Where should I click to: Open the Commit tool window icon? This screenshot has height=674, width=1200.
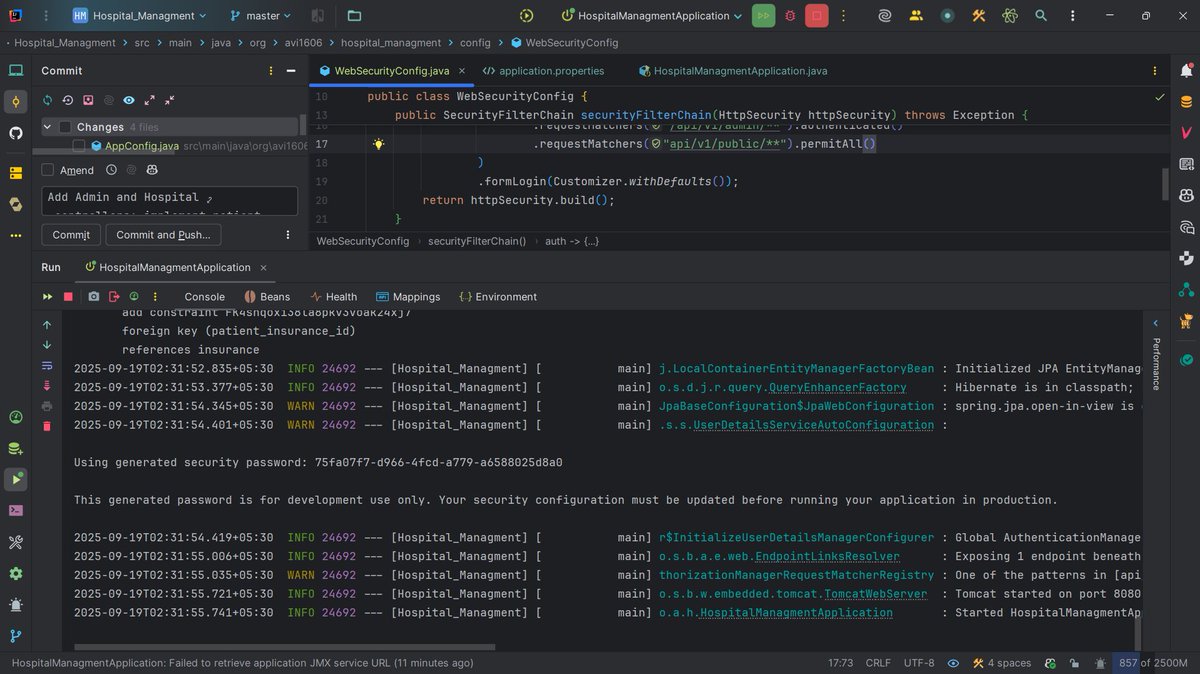pyautogui.click(x=16, y=101)
